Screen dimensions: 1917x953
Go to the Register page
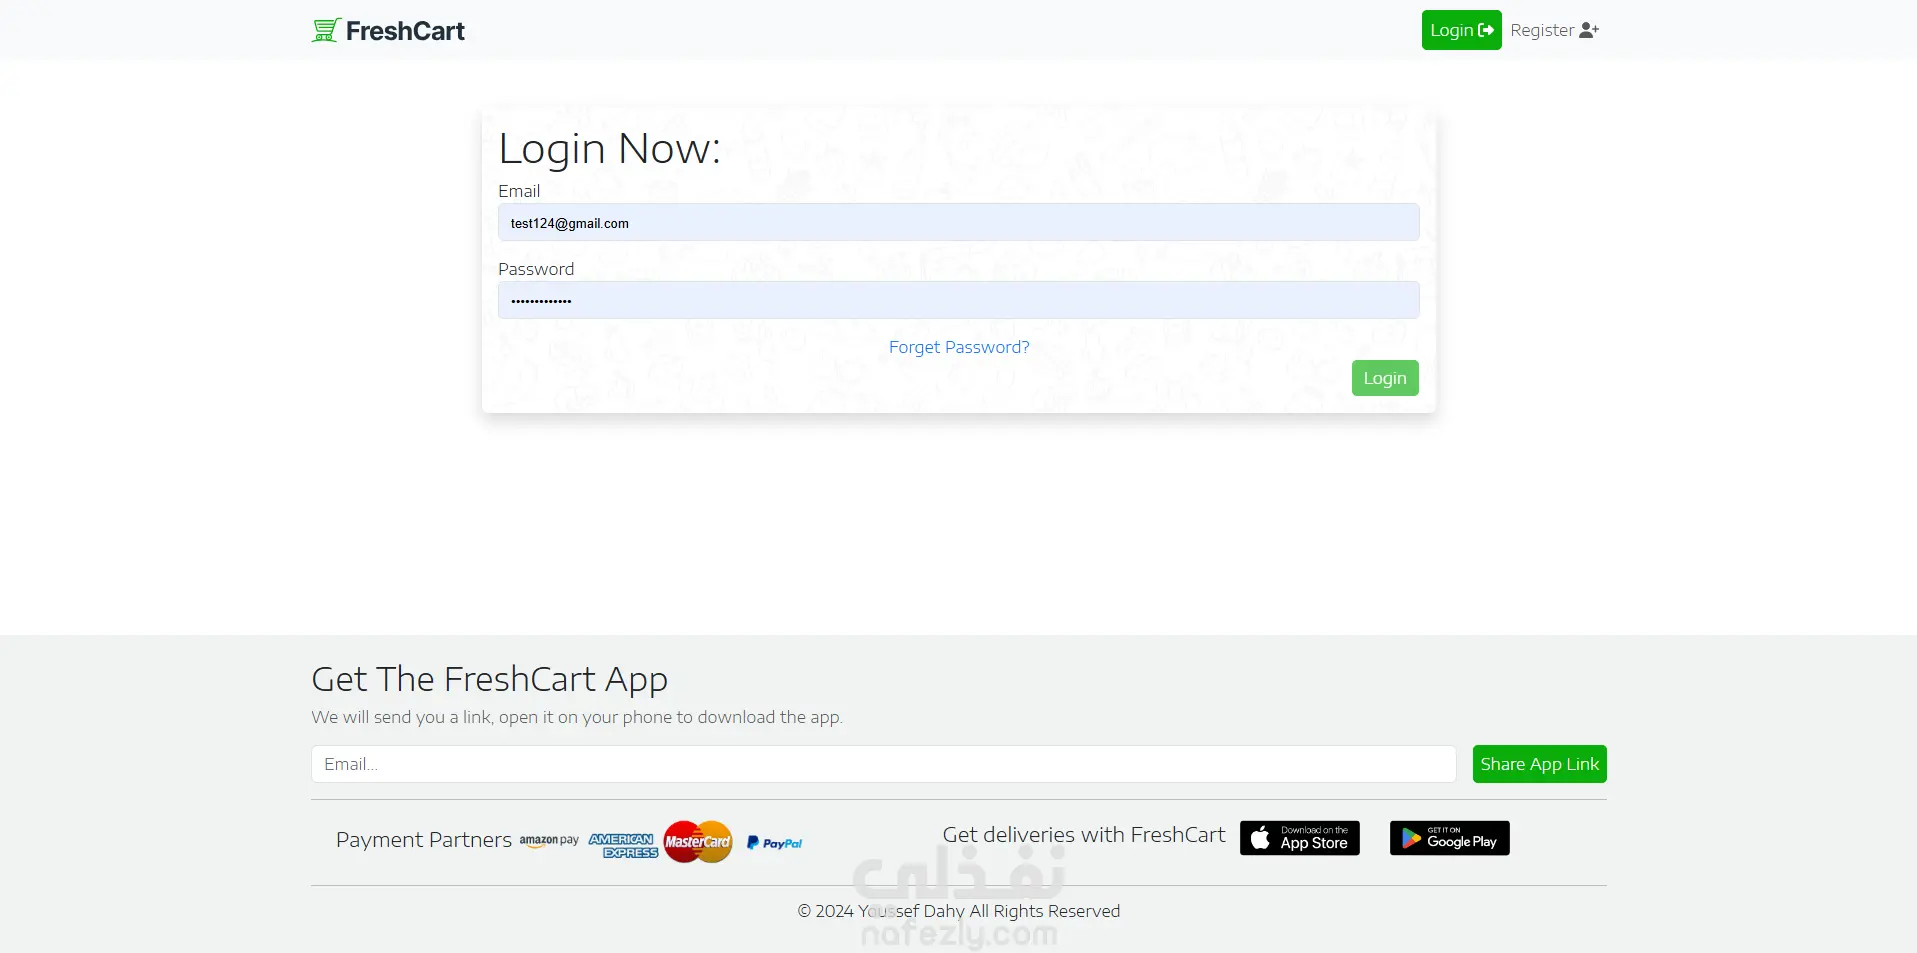click(x=1554, y=30)
